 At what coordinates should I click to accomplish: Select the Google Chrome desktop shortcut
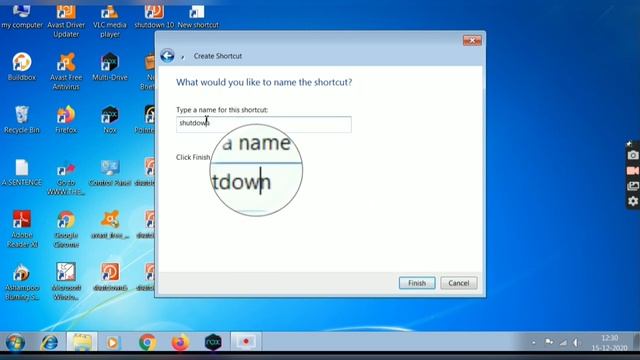click(x=66, y=229)
